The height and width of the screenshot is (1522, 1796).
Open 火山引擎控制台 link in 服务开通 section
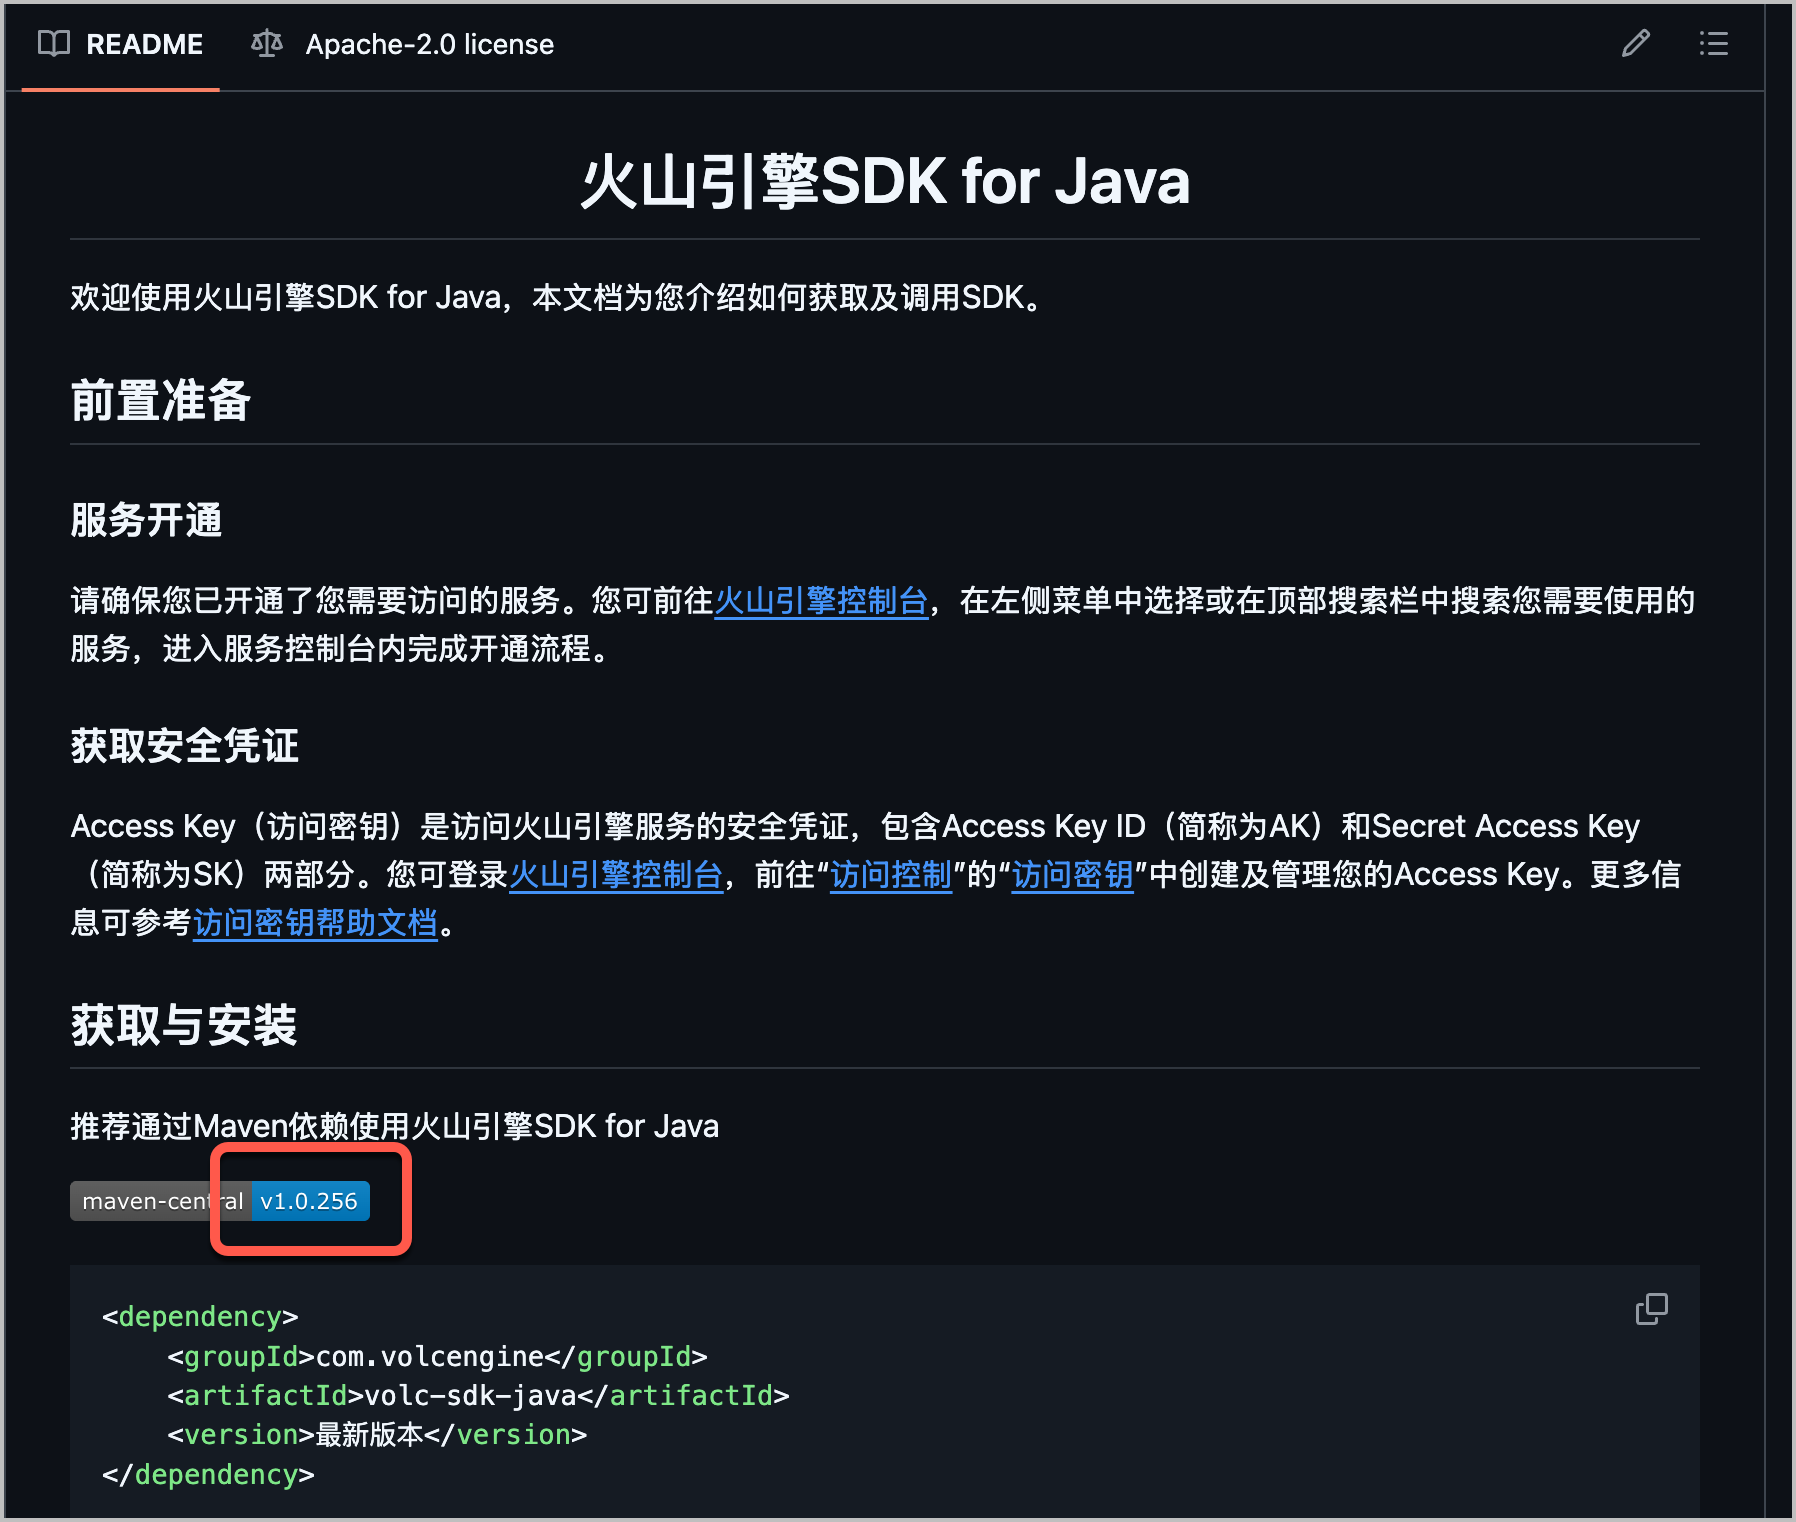coord(821,601)
